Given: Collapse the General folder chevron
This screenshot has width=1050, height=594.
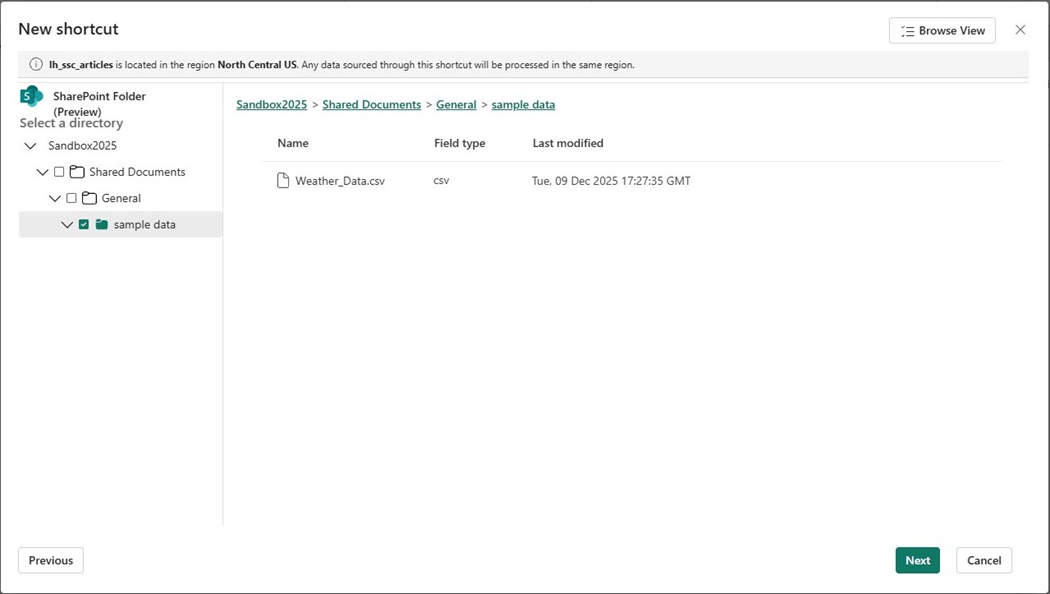Looking at the screenshot, I should tap(55, 198).
